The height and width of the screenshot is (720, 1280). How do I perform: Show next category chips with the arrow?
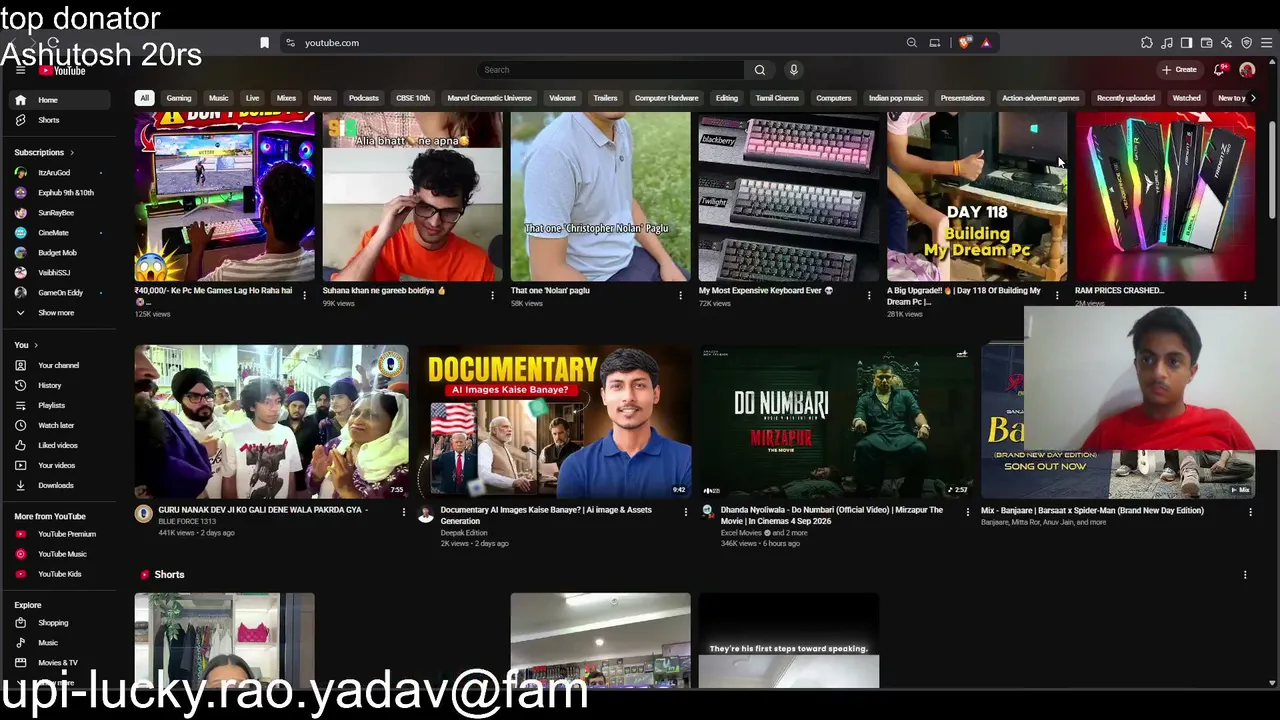tap(1253, 98)
